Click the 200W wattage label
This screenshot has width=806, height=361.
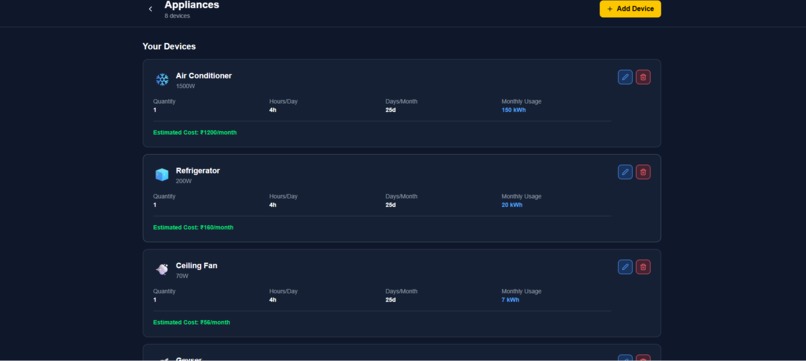coord(184,181)
